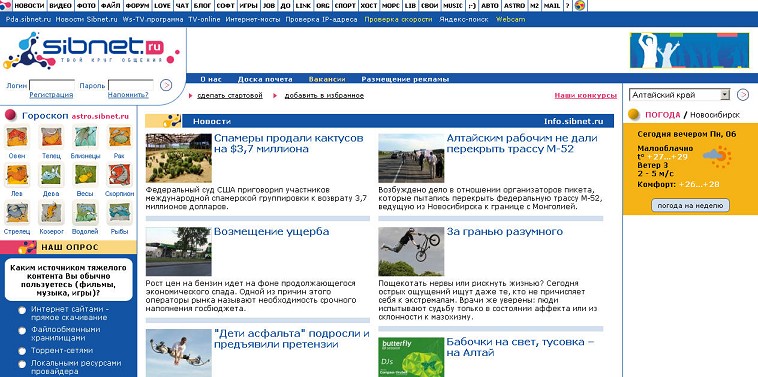Open the Доска почета tab
This screenshot has height=377, width=758.
[265, 79]
